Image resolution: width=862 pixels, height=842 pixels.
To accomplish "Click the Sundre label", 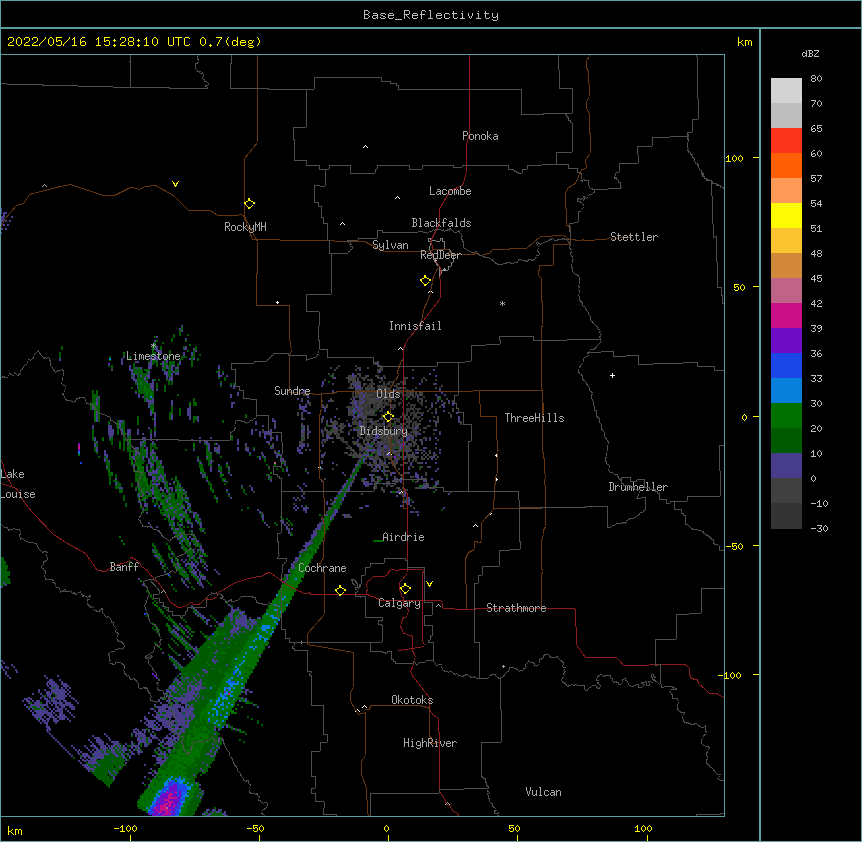I will tap(292, 391).
